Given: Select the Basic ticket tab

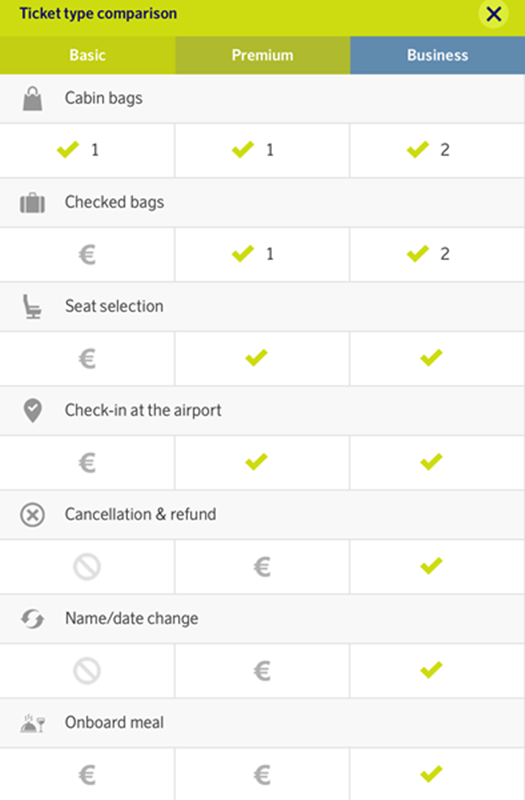Looking at the screenshot, I should click(87, 55).
